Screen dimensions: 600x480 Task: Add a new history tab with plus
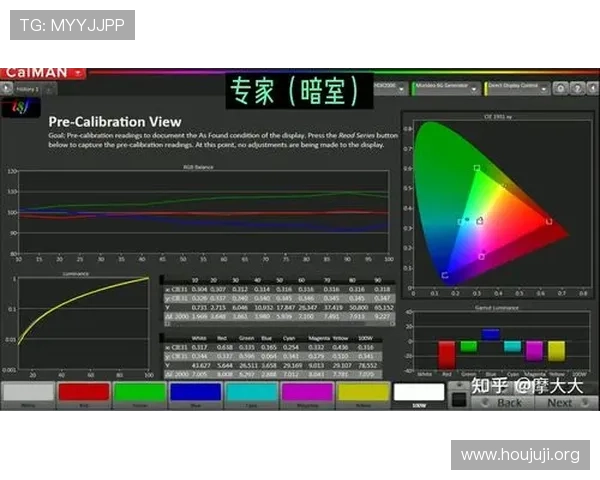[x=50, y=90]
